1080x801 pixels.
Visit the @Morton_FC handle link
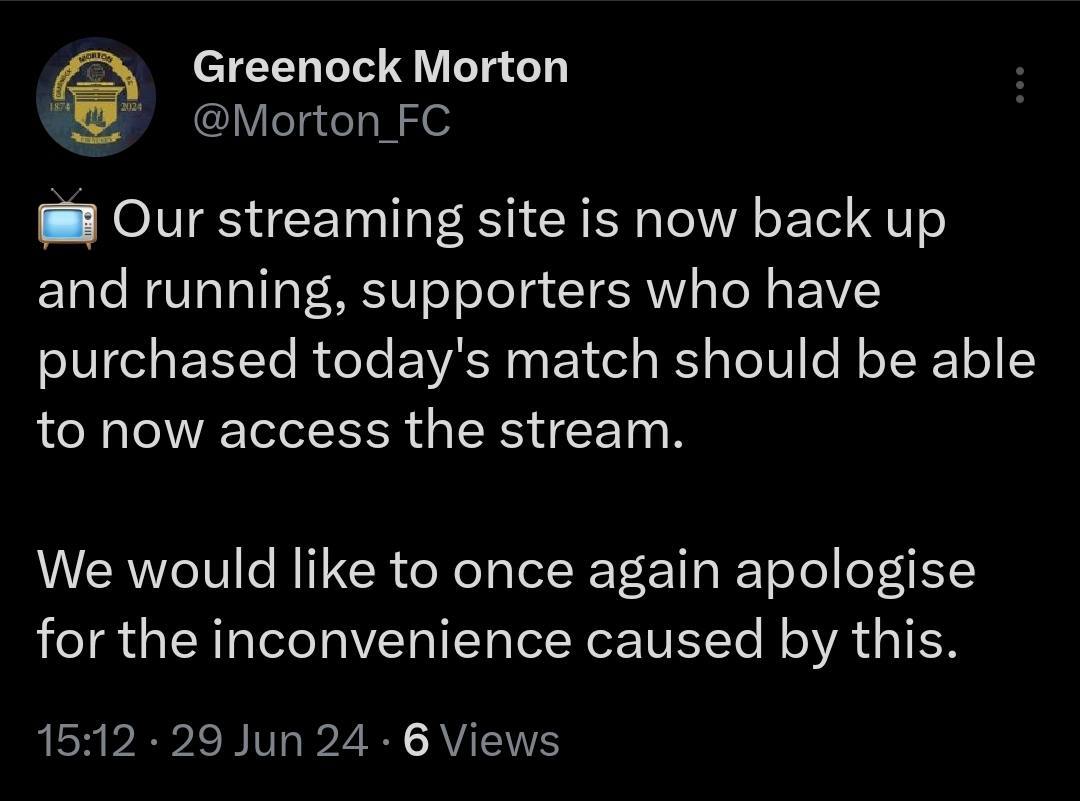[321, 122]
